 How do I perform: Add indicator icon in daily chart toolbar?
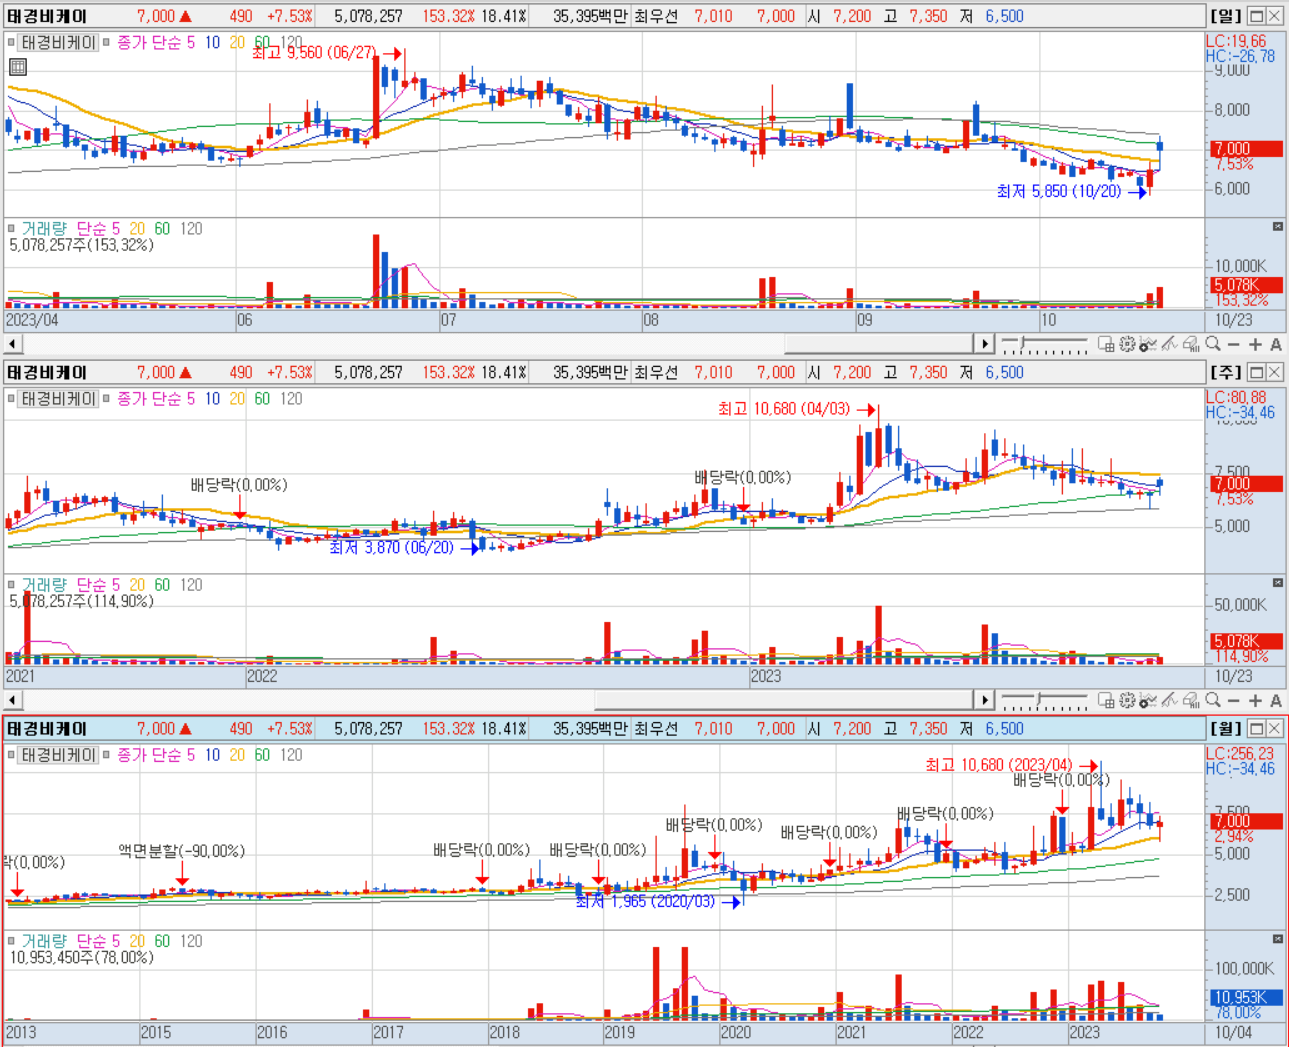pos(1148,344)
